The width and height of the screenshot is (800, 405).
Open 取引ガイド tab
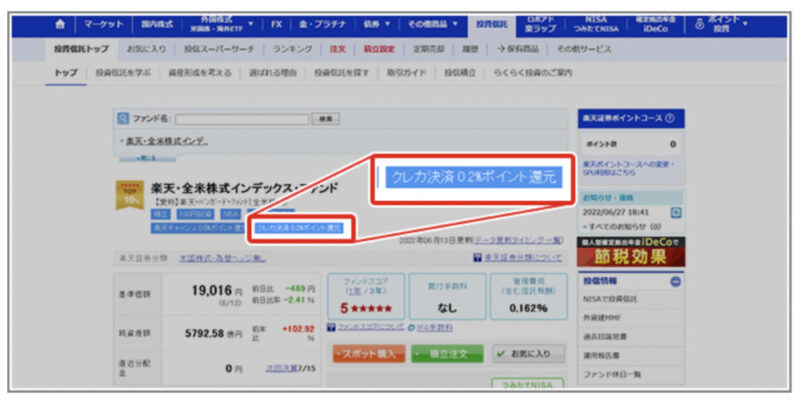point(406,73)
